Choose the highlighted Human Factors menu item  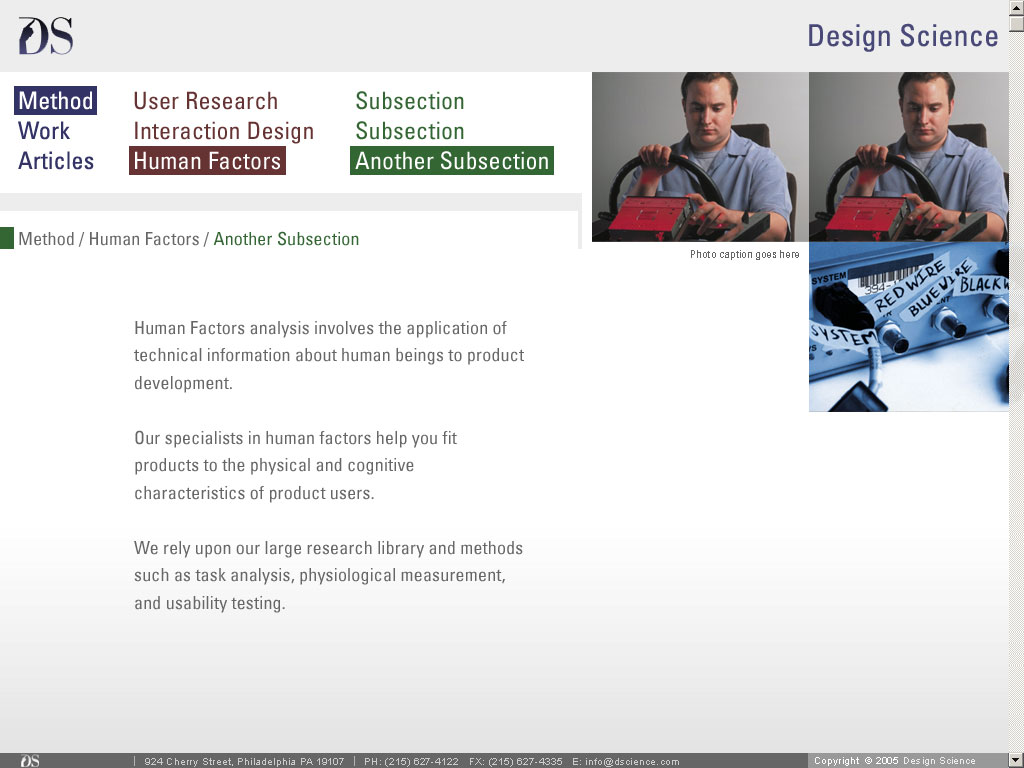click(x=207, y=161)
